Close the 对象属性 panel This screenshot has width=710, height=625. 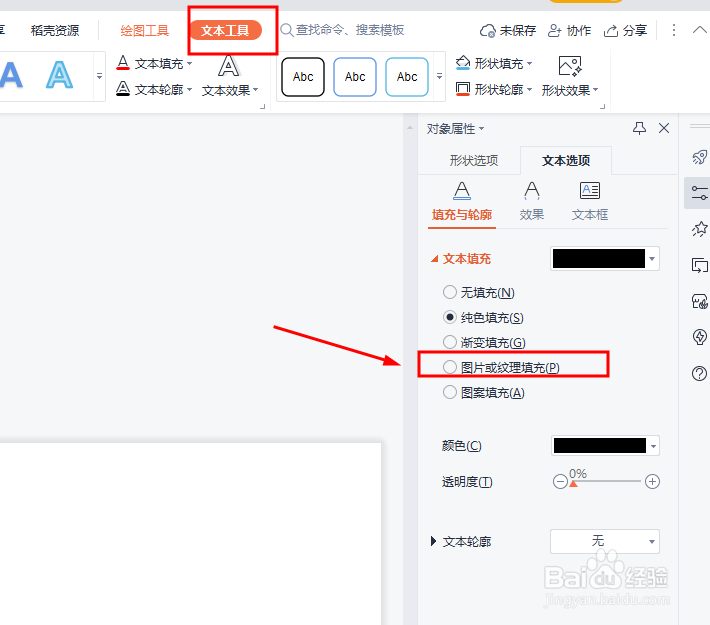click(x=664, y=128)
